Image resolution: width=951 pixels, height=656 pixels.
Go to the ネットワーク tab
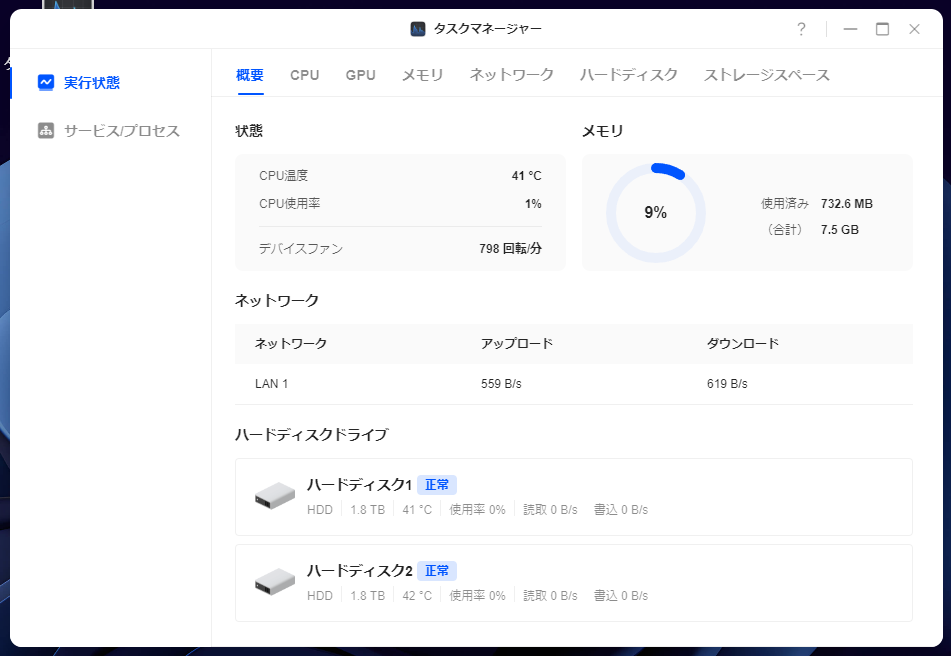tap(511, 75)
